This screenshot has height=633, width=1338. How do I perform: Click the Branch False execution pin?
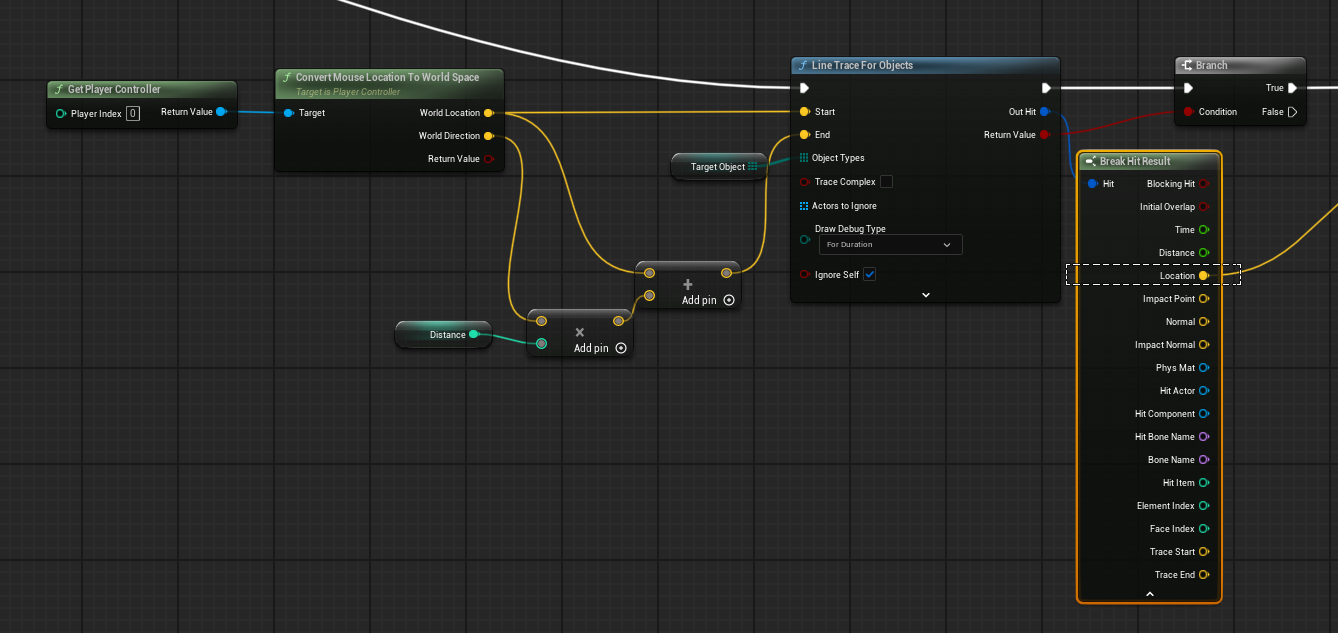[1293, 112]
